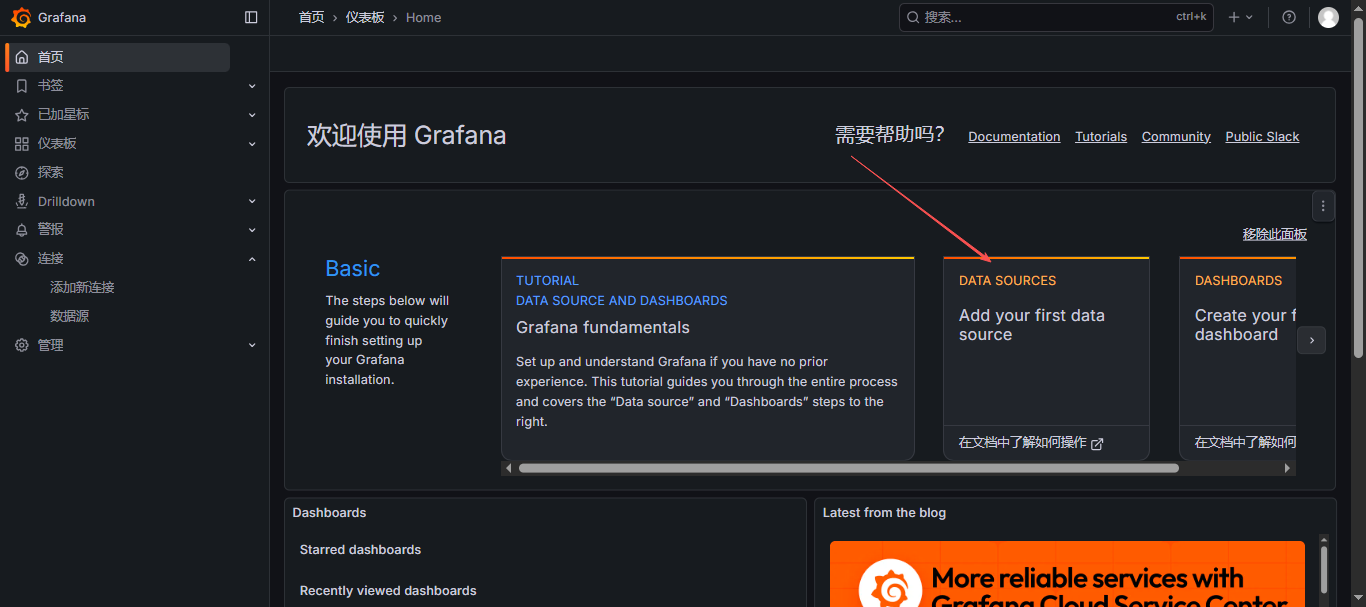Toggle the sidebar dock icon
Screen dimensions: 1366x607
251,17
